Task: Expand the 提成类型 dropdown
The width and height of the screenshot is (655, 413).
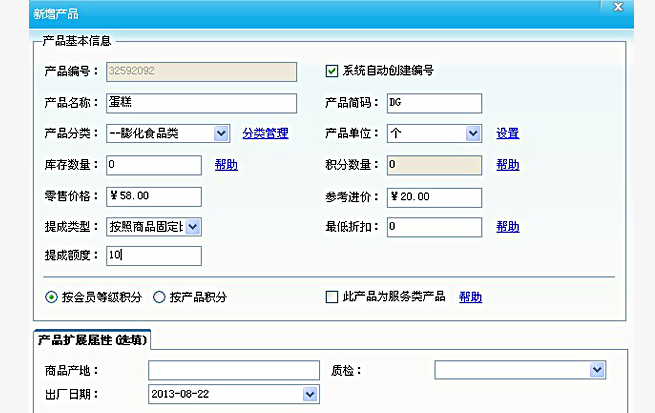Action: (192, 227)
